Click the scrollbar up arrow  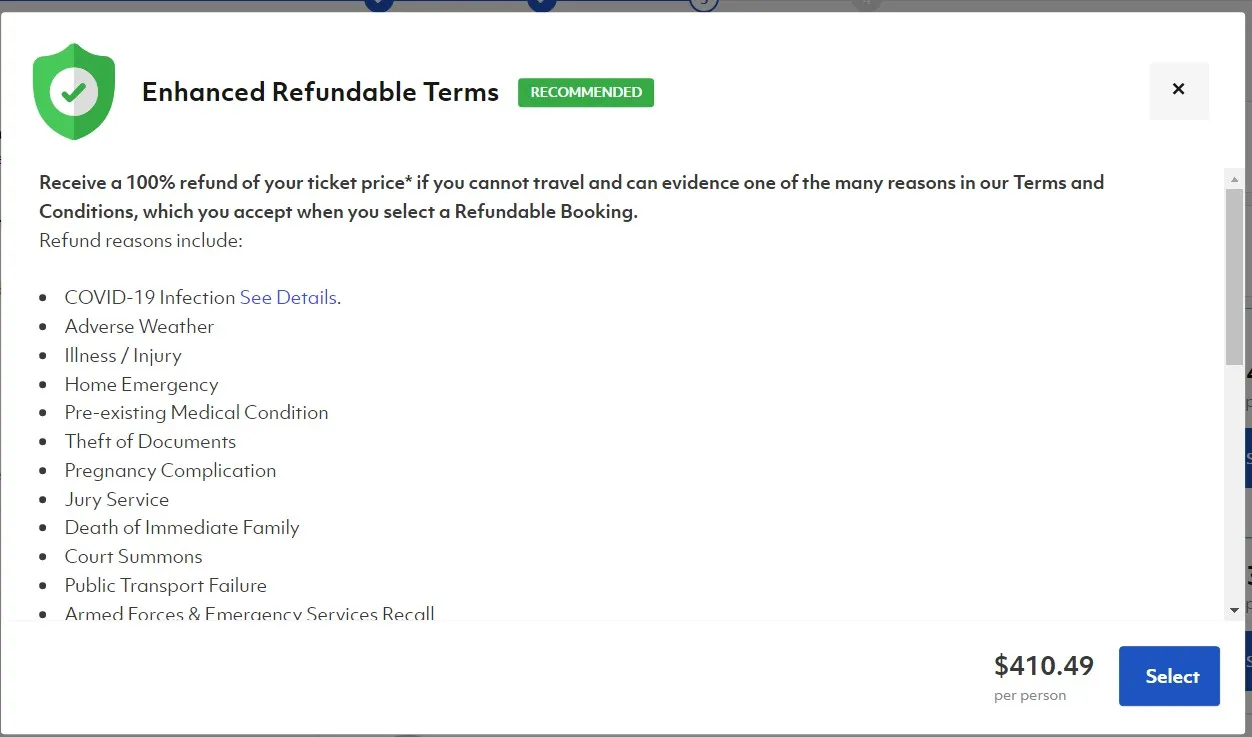(1235, 179)
